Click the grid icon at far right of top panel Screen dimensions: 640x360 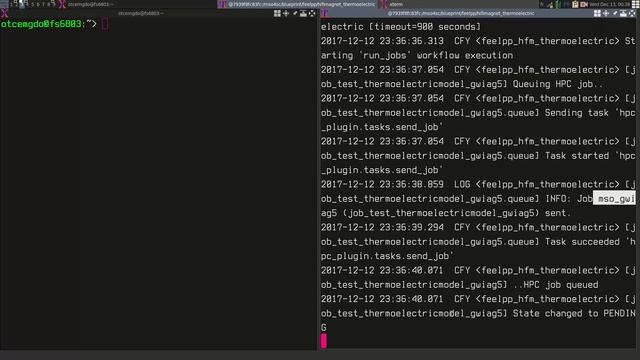pyautogui.click(x=636, y=4)
